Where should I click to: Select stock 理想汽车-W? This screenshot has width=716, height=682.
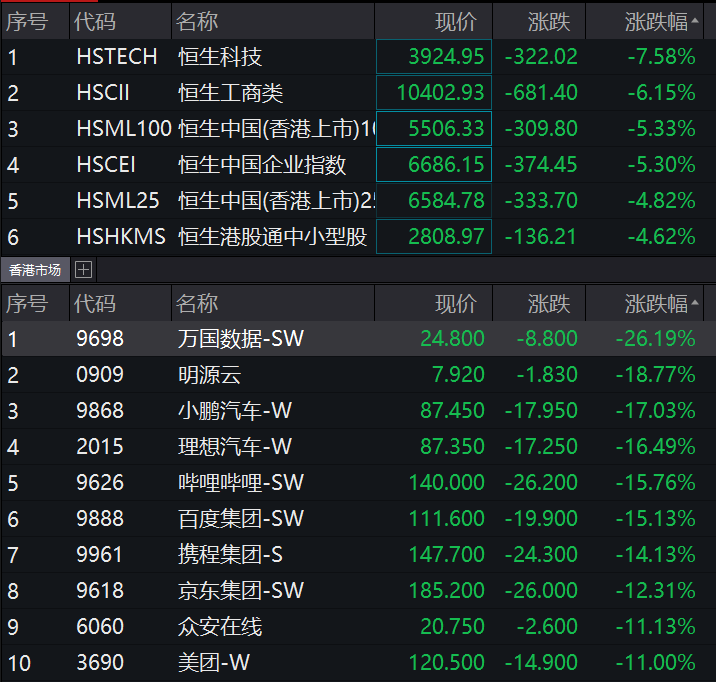[x=235, y=447]
